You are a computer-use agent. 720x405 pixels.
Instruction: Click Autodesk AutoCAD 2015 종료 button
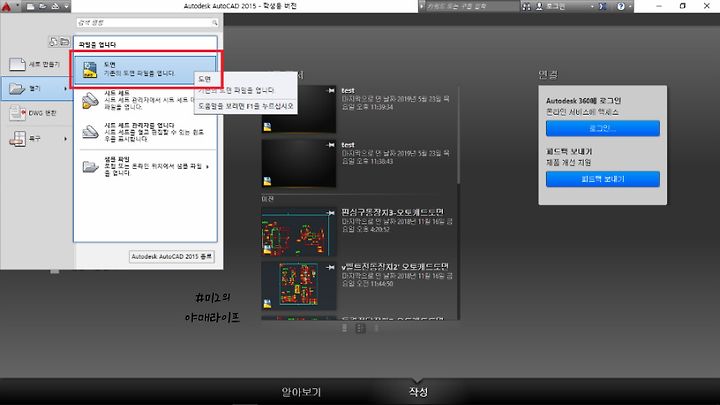point(171,257)
